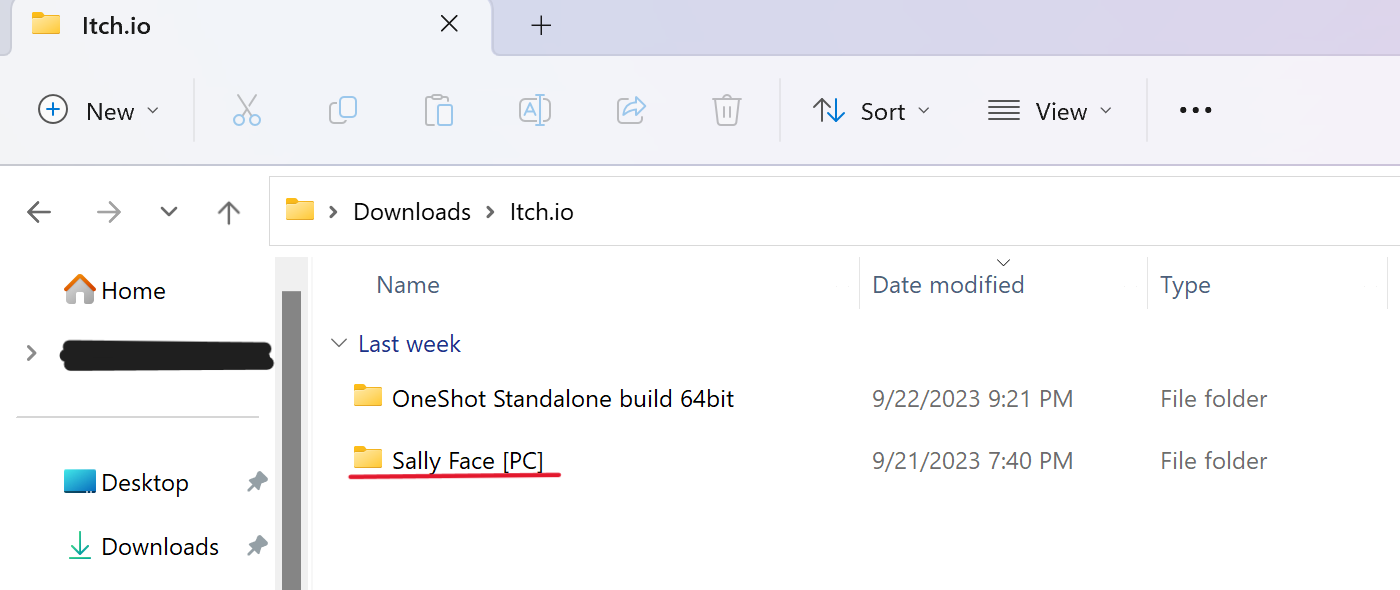Viewport: 1400px width, 590px height.
Task: Click the Paste clipboard icon
Action: (x=438, y=110)
